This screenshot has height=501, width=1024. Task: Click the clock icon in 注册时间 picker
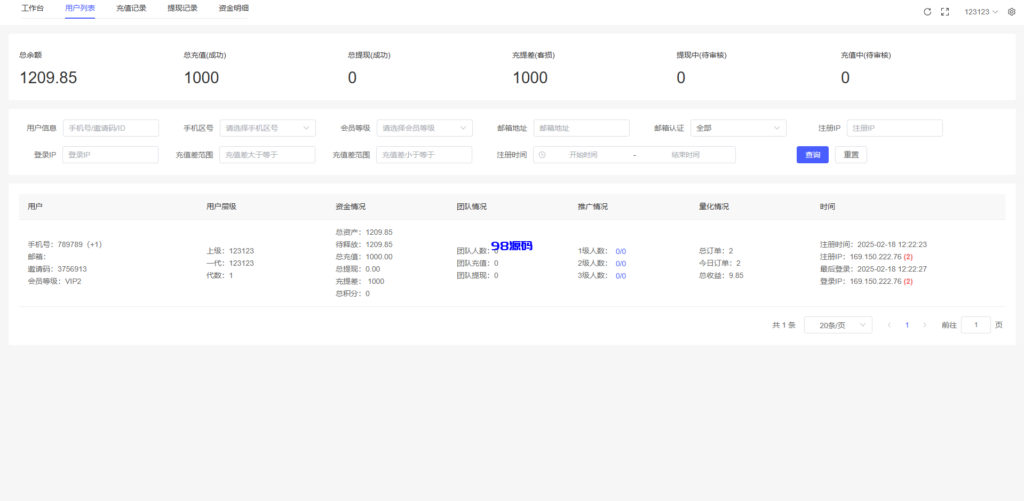[542, 155]
